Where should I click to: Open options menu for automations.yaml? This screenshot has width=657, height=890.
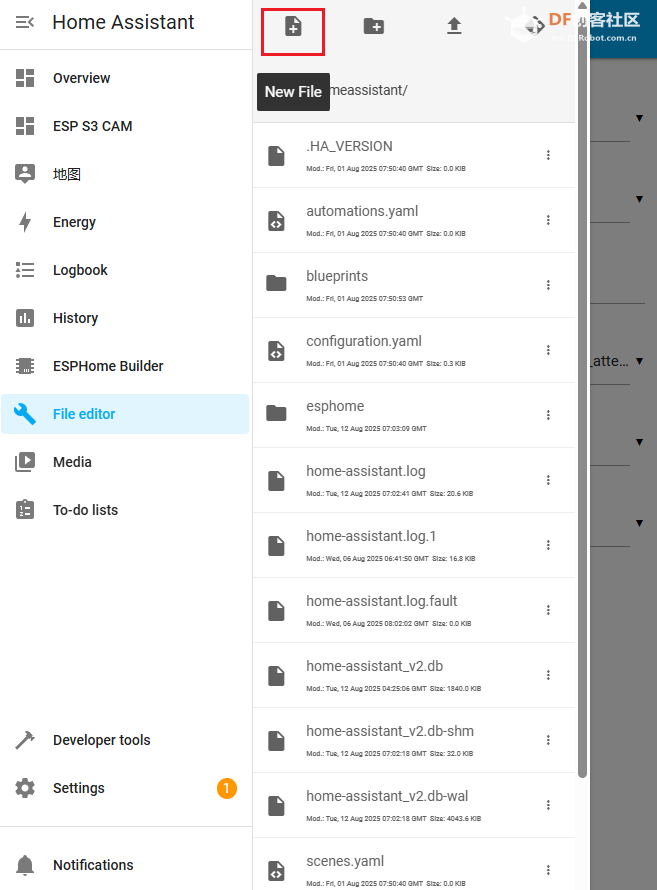[548, 220]
